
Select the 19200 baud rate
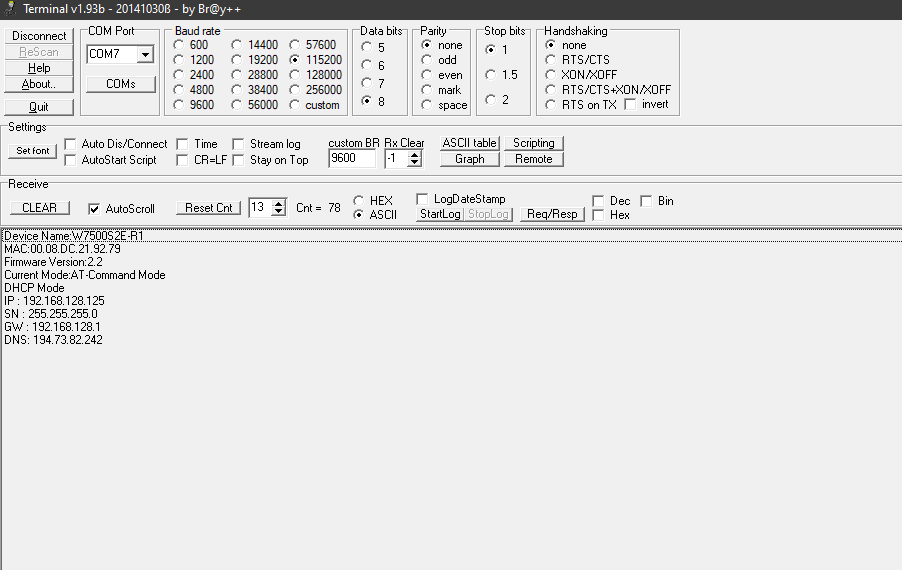pyautogui.click(x=237, y=60)
